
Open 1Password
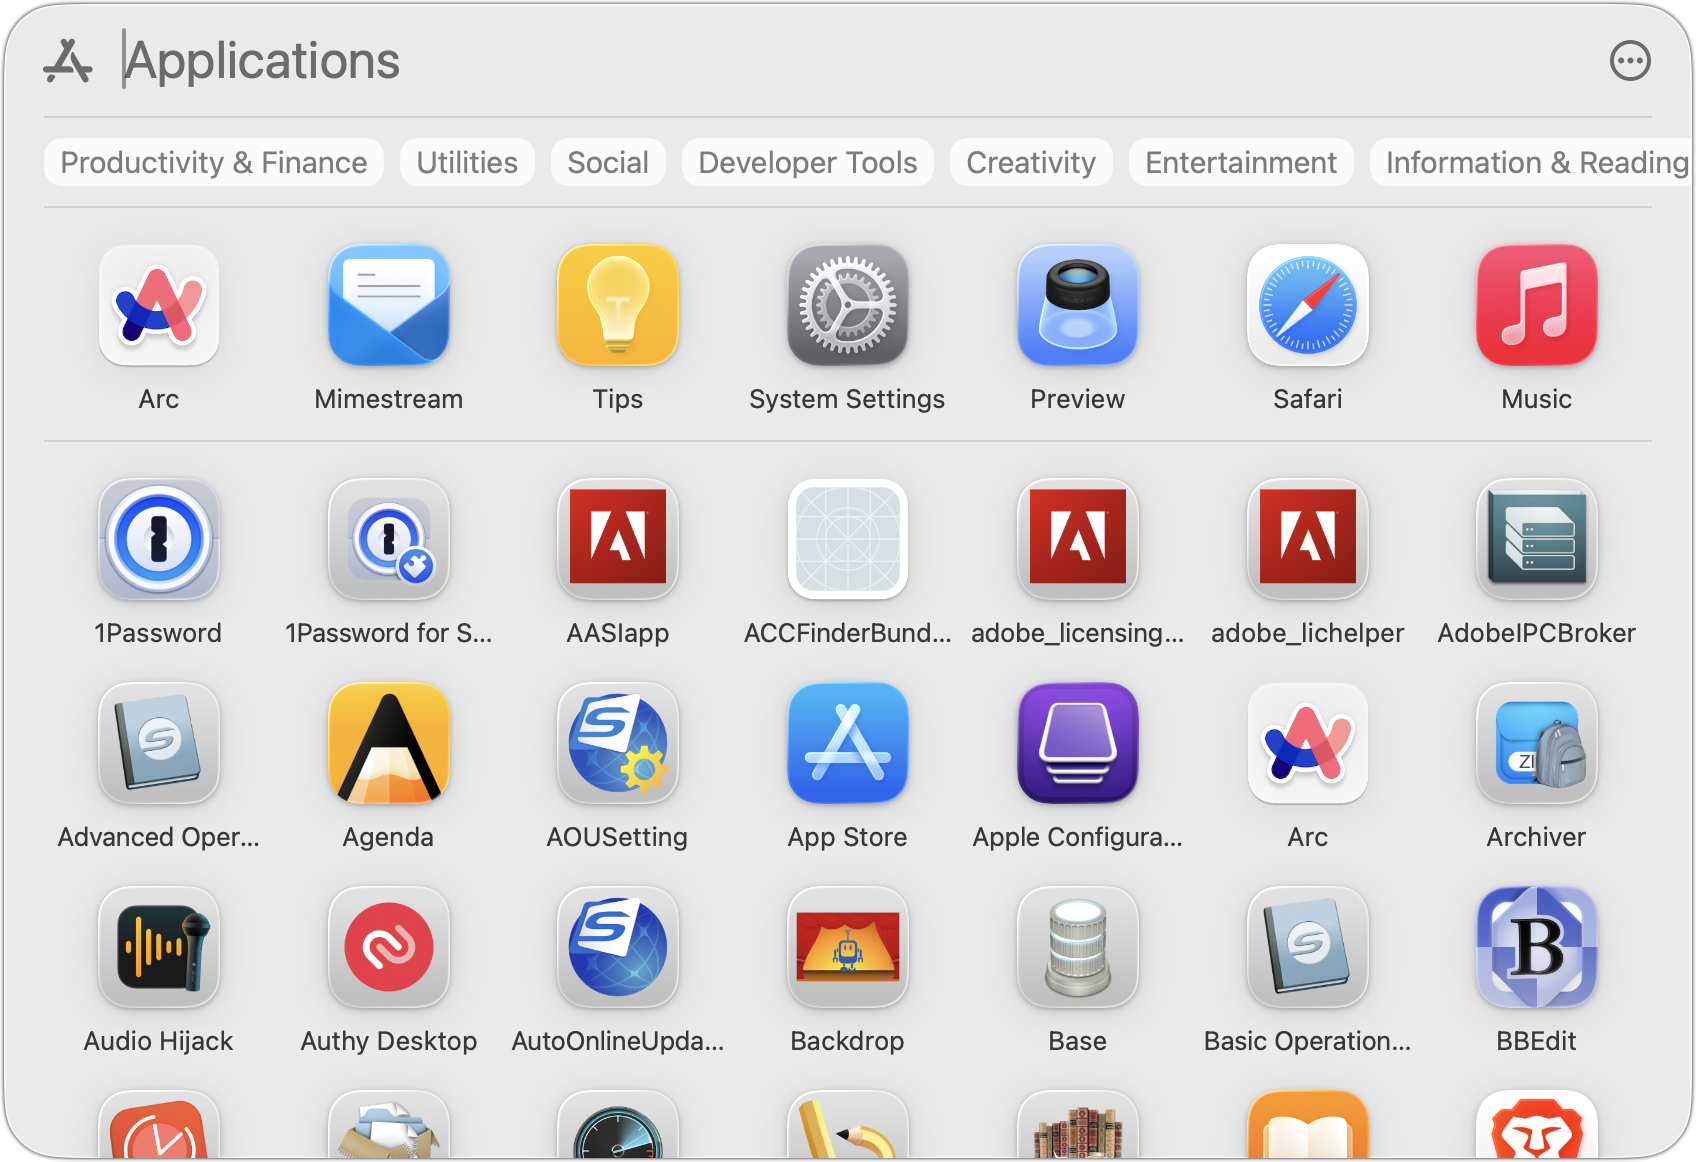(158, 540)
